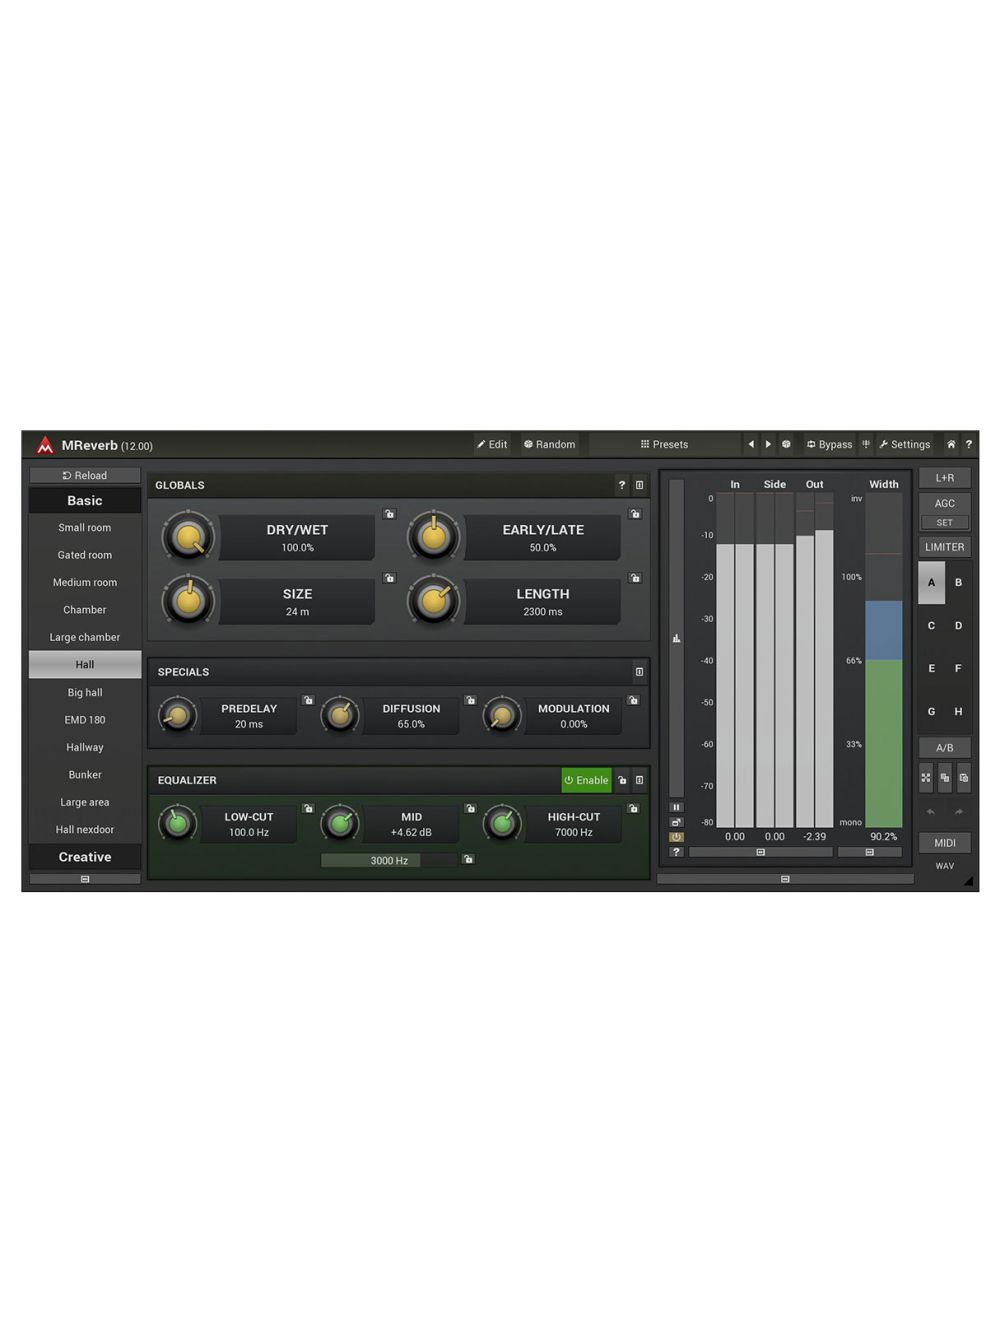Toggle Bypass for the plugin
The height and width of the screenshot is (1320, 1000).
(829, 444)
